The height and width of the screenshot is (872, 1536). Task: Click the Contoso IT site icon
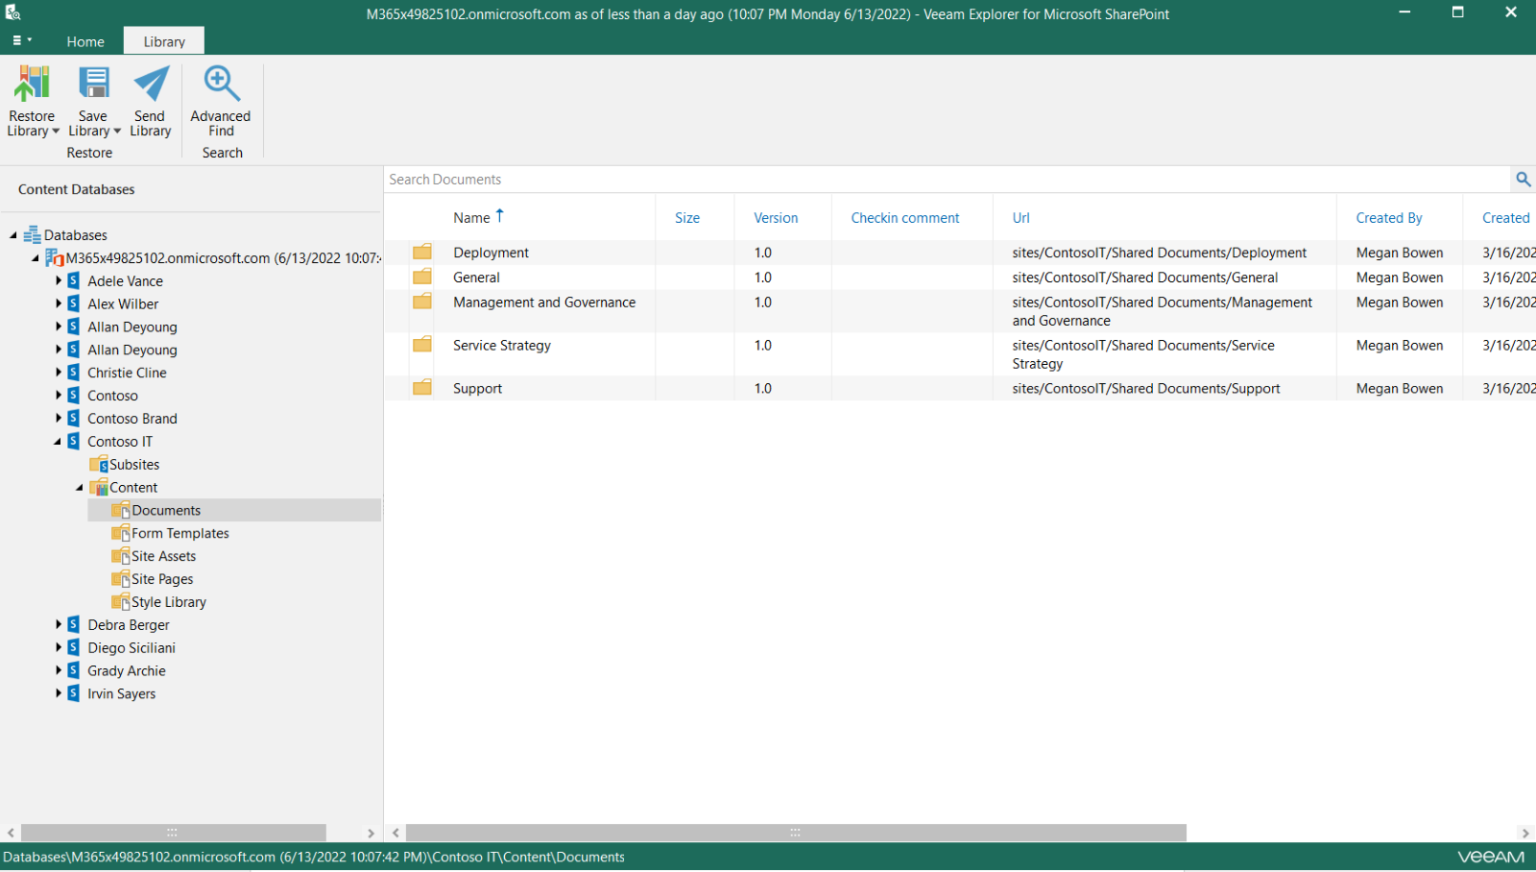coord(74,441)
